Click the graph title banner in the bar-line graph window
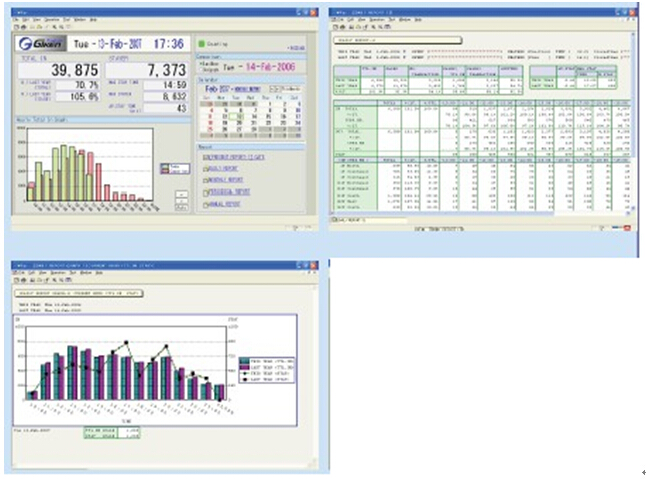646x479 pixels. click(79, 293)
